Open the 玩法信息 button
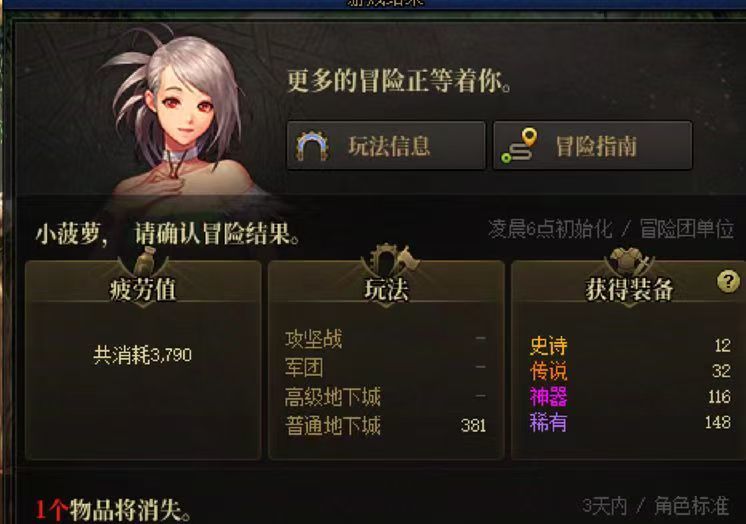 point(386,145)
